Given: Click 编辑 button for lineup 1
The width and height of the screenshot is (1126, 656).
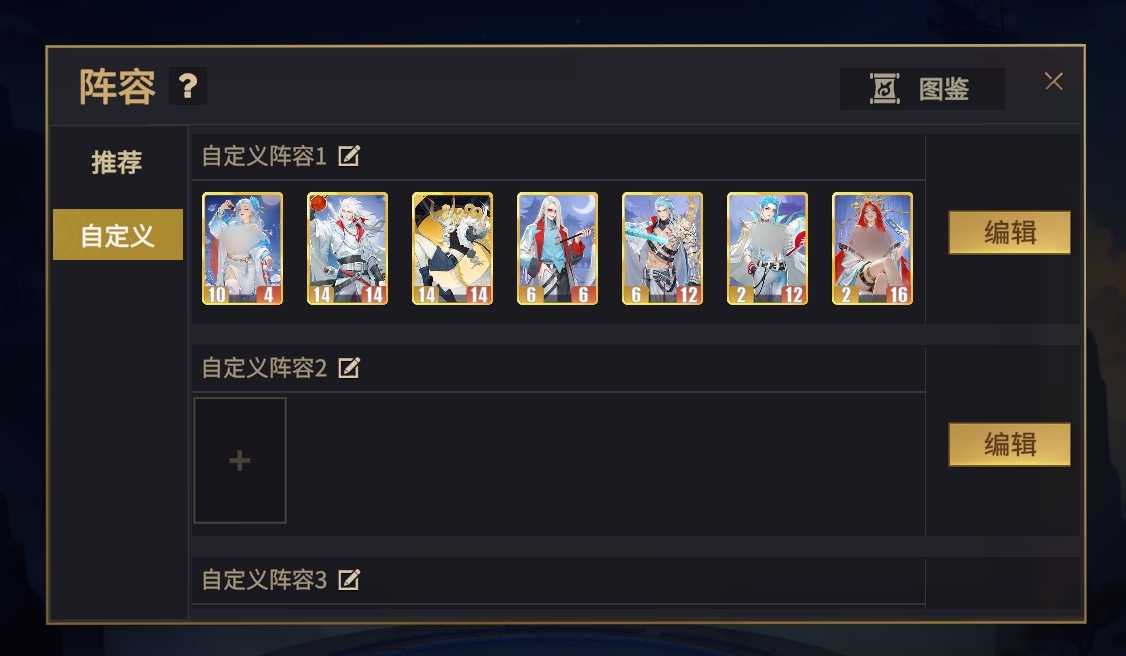Looking at the screenshot, I should [x=1010, y=233].
